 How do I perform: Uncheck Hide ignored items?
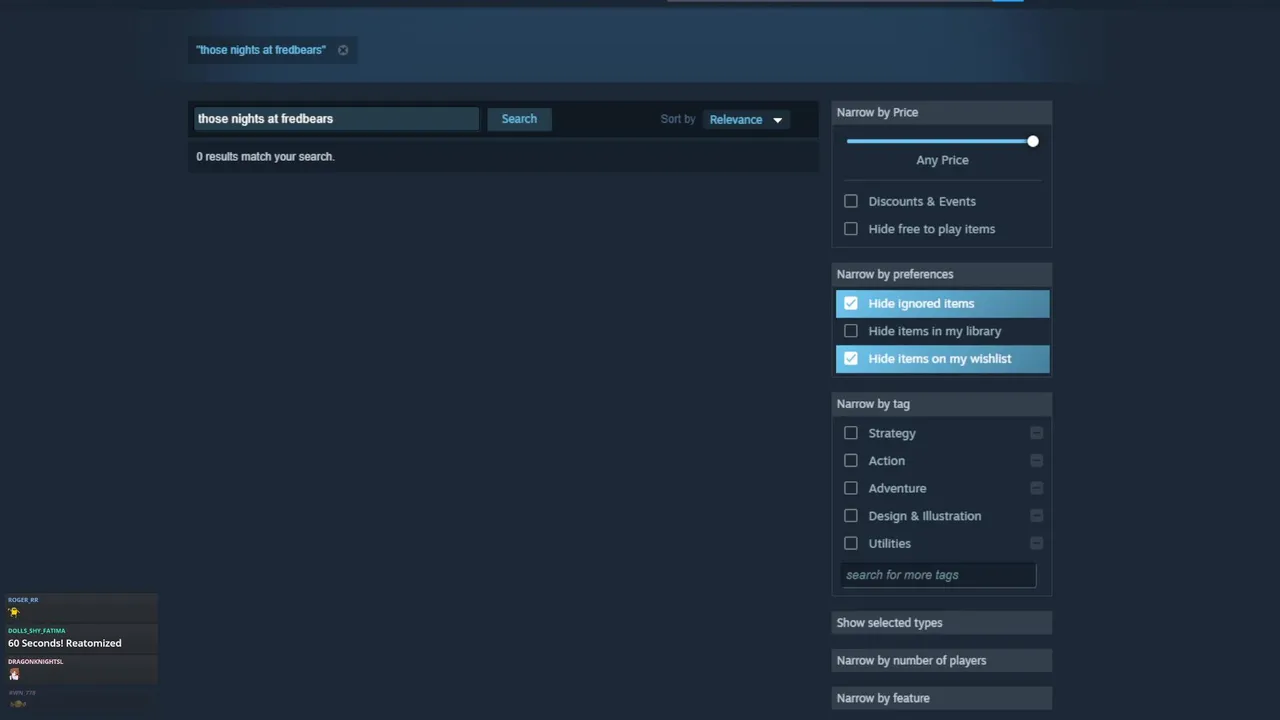(851, 303)
